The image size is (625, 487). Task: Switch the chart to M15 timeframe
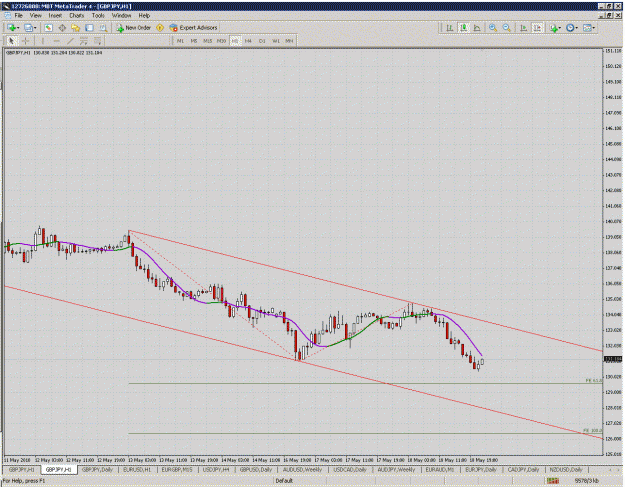(x=208, y=41)
